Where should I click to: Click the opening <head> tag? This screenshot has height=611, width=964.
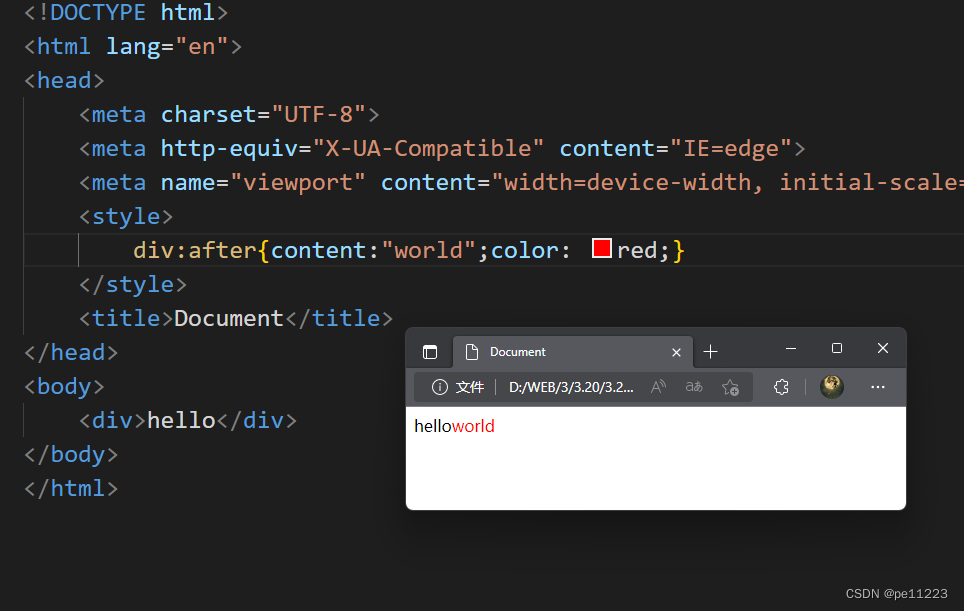click(65, 81)
